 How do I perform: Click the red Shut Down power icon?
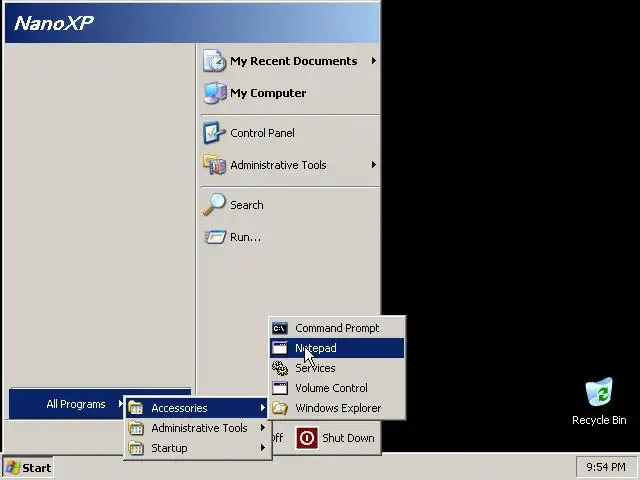(307, 438)
